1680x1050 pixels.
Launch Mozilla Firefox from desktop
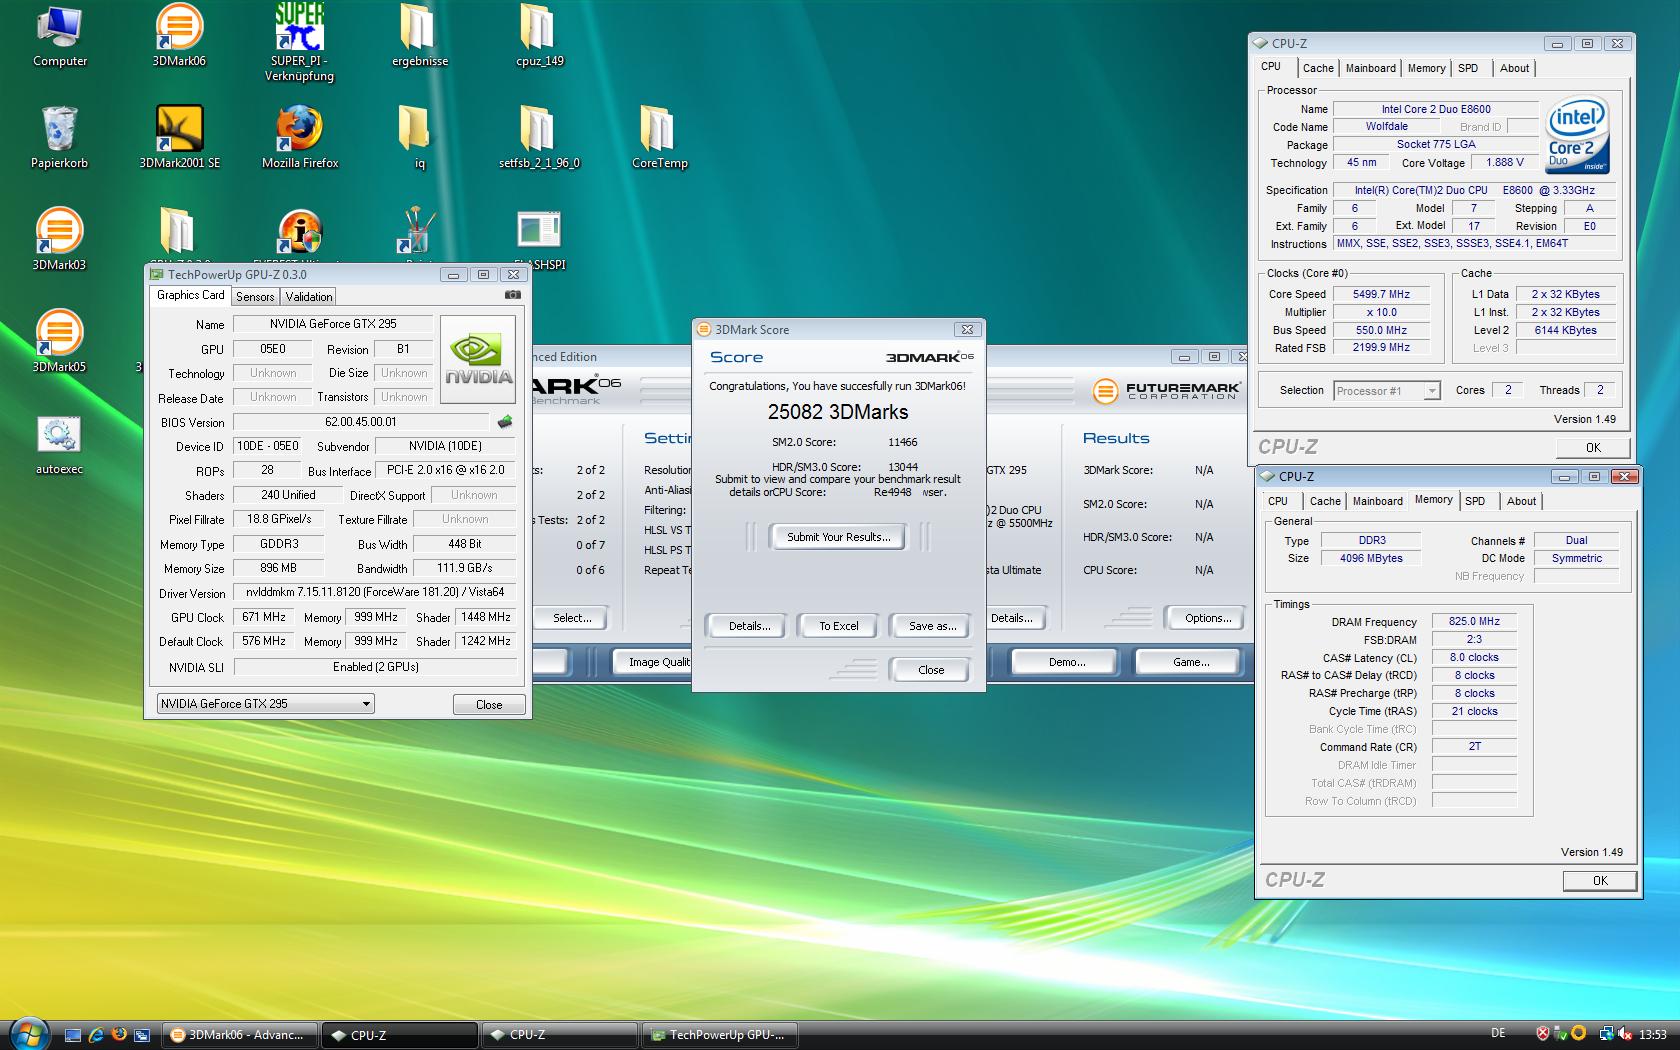299,138
